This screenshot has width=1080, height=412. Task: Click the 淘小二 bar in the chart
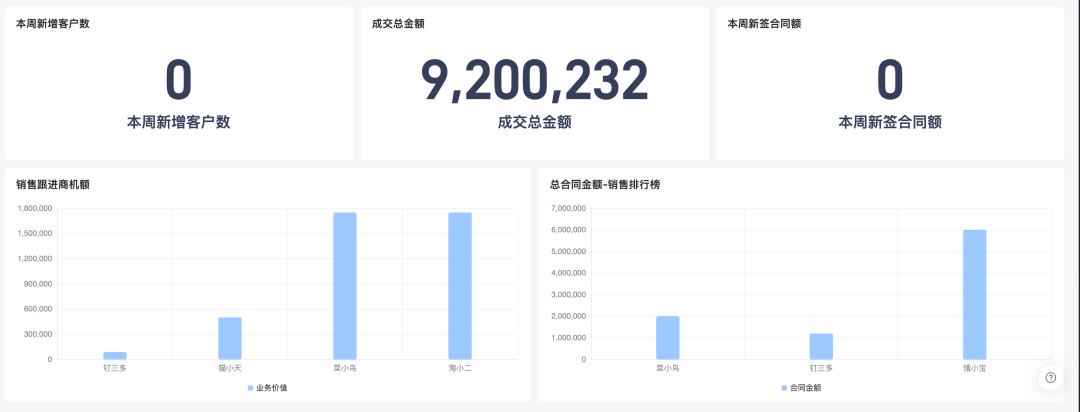pos(460,286)
